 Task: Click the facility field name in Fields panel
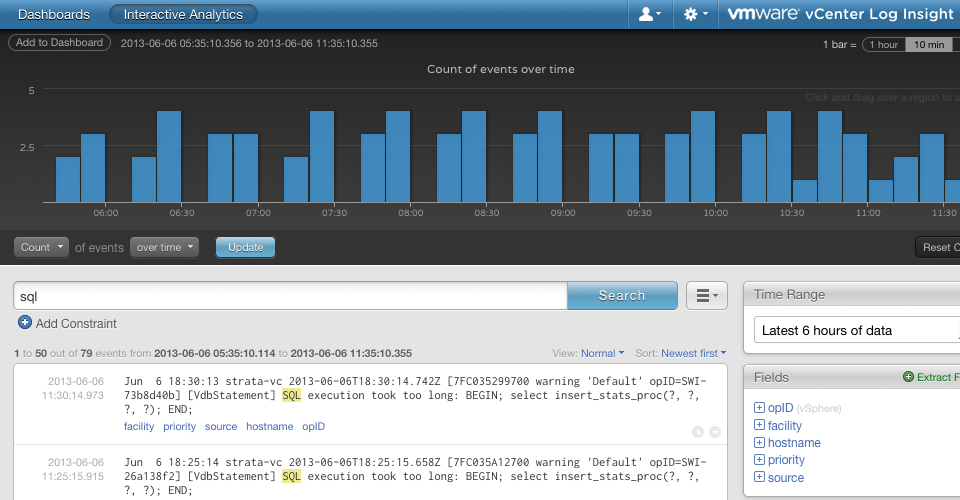785,425
